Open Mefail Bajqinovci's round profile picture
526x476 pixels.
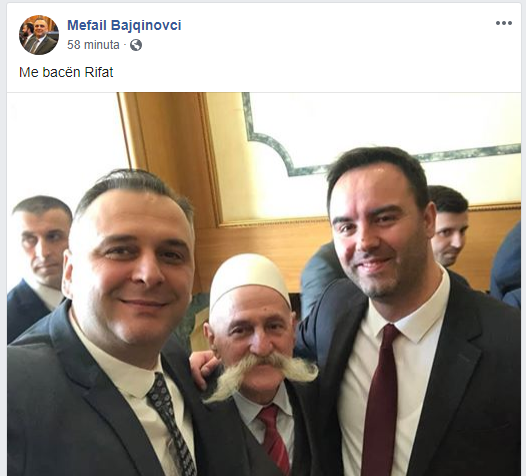pyautogui.click(x=39, y=35)
